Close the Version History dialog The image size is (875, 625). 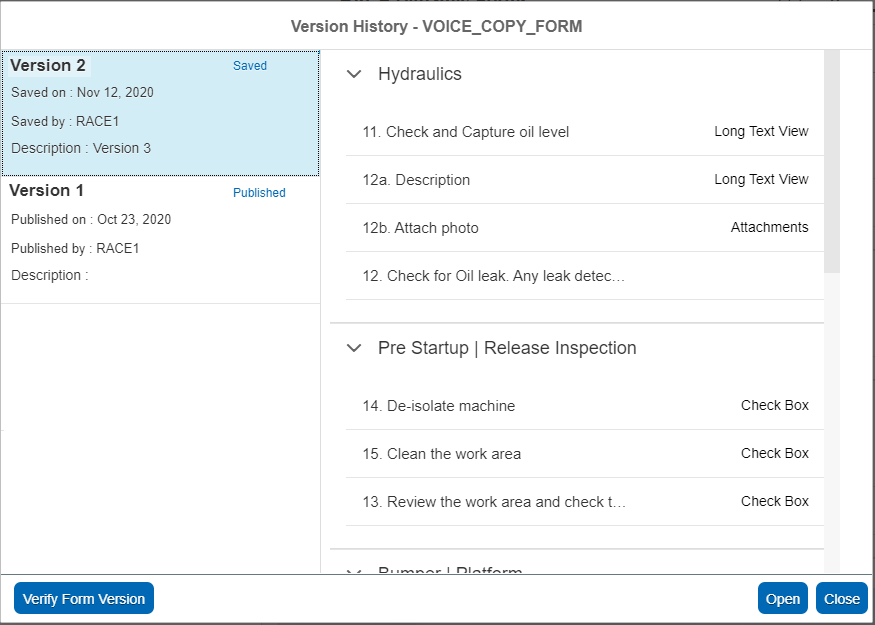841,599
